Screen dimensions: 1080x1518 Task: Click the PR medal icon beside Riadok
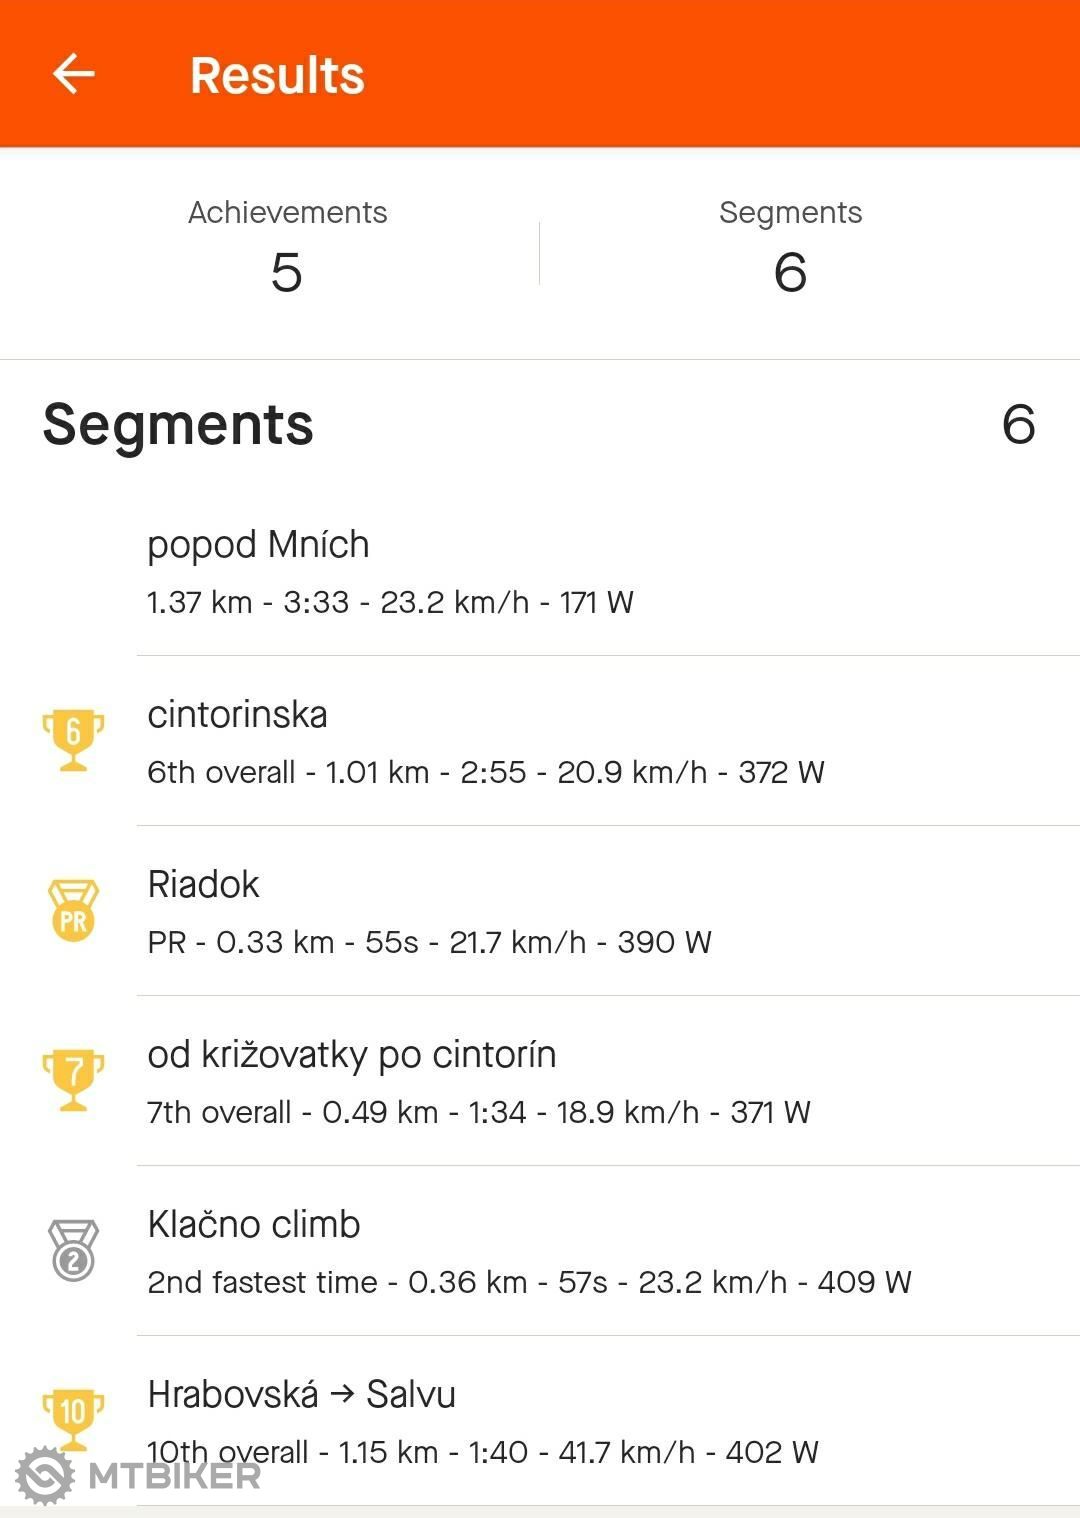73,910
